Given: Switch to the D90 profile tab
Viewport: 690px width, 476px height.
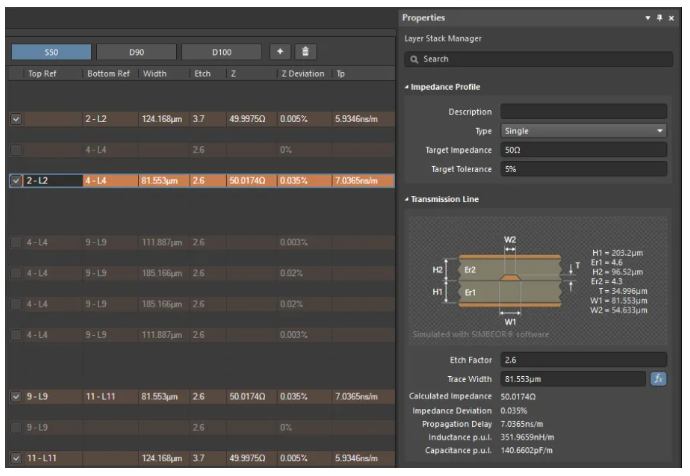Looking at the screenshot, I should point(136,51).
